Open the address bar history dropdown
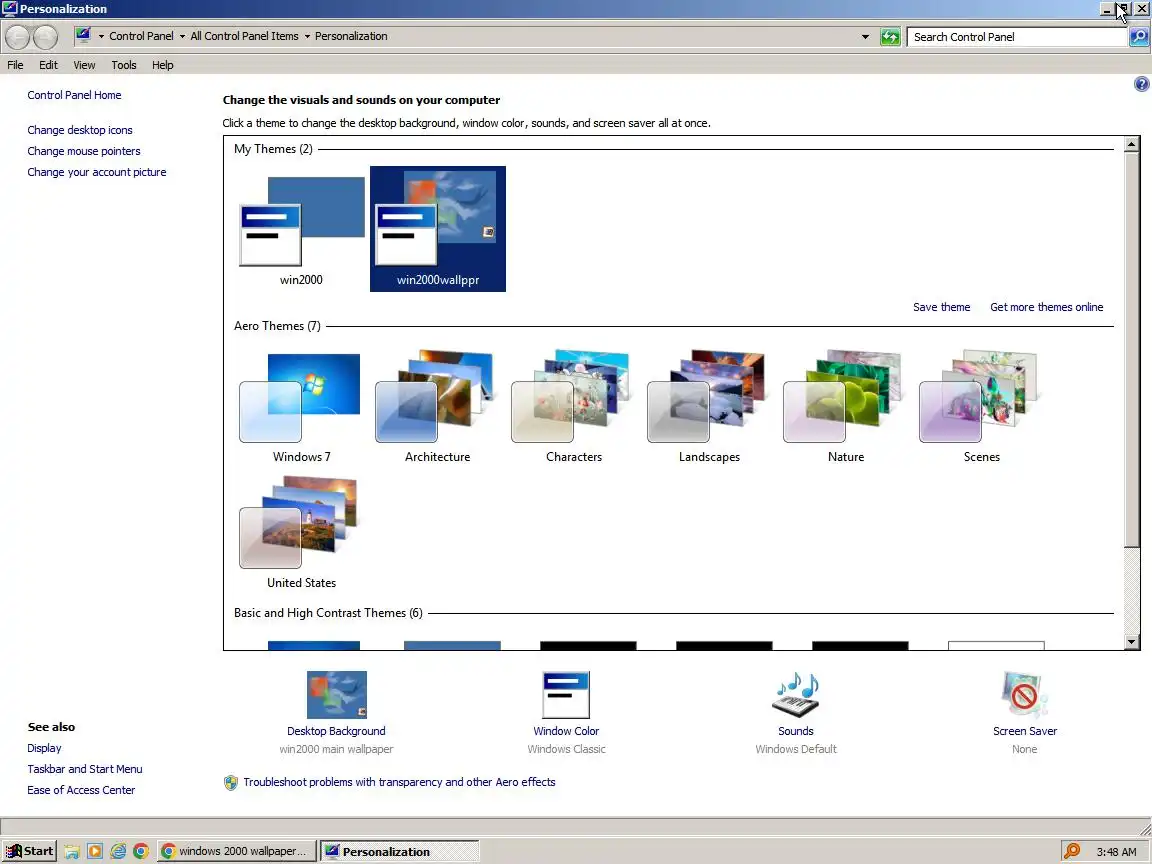 tap(865, 37)
